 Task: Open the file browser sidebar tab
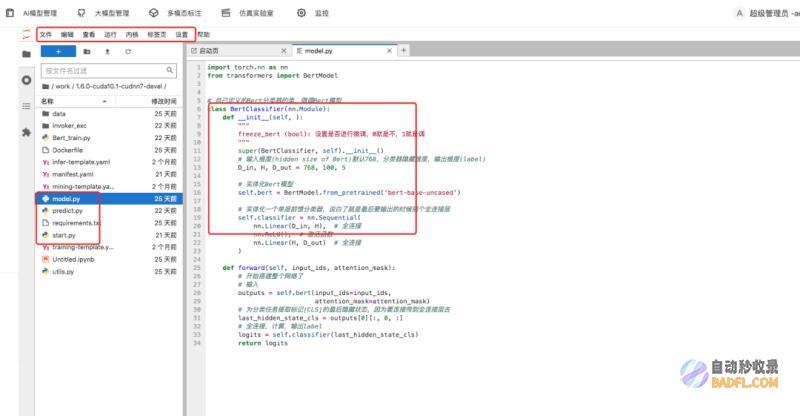click(27, 54)
